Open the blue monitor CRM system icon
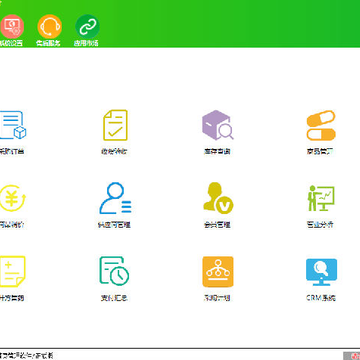The image size is (360, 360). (x=321, y=272)
